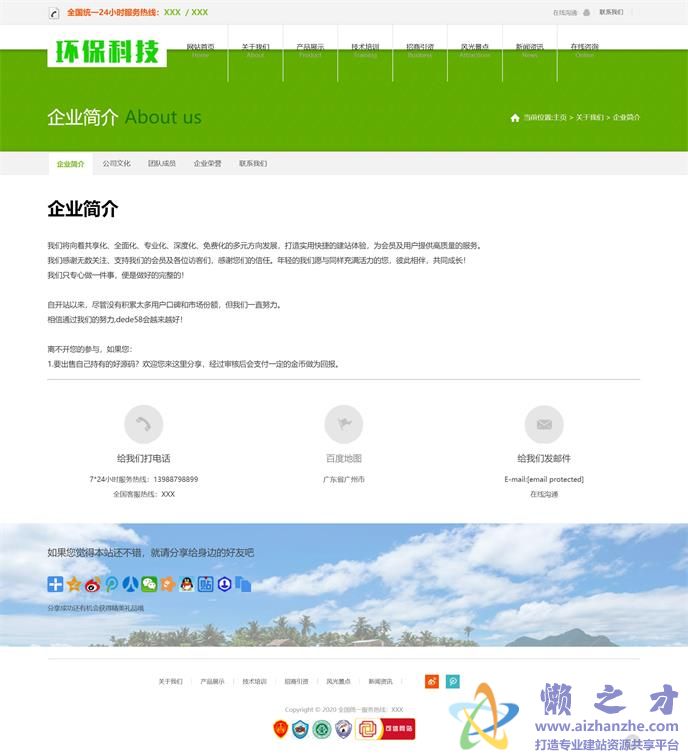
Task: Open the 网站首页 Home nav item
Action: pos(200,51)
